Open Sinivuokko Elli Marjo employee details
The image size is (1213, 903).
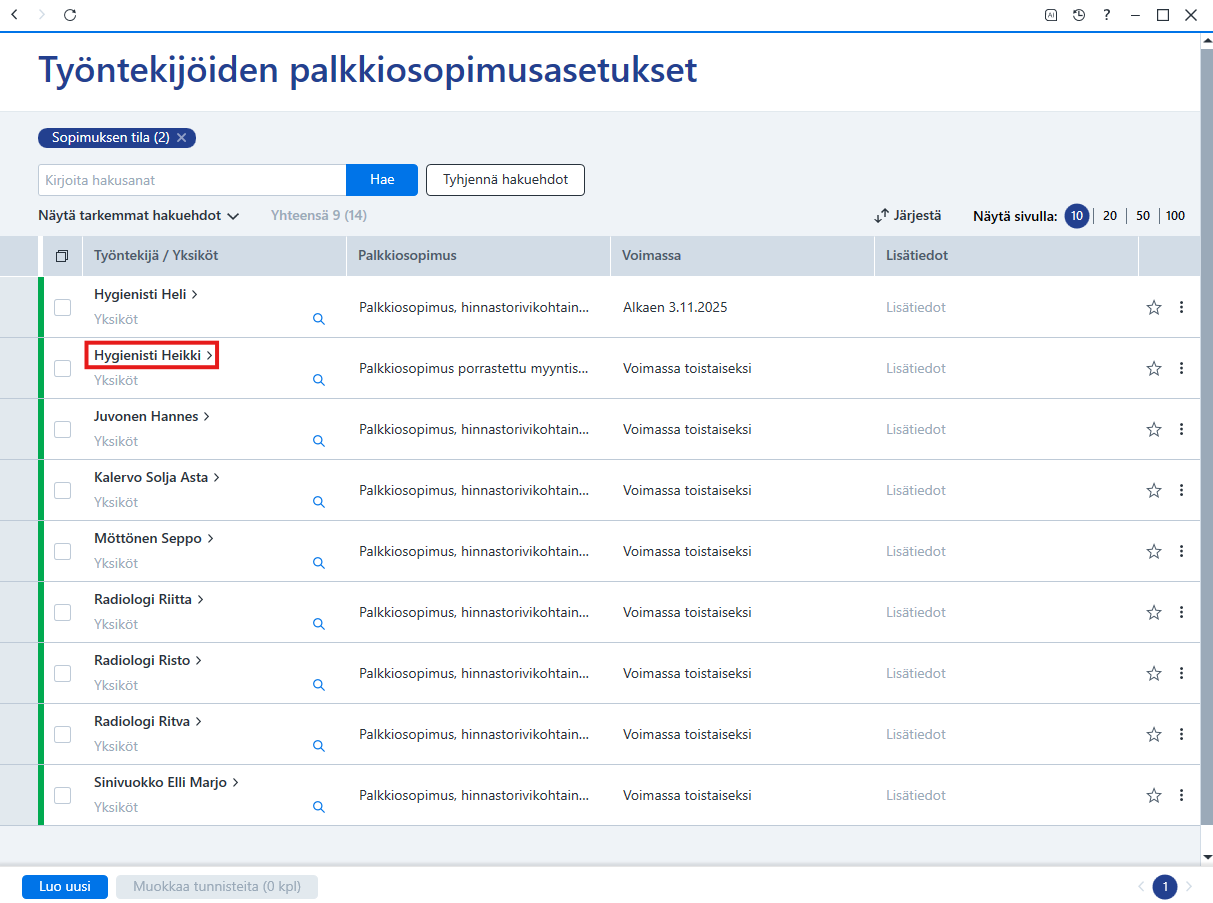click(x=167, y=782)
